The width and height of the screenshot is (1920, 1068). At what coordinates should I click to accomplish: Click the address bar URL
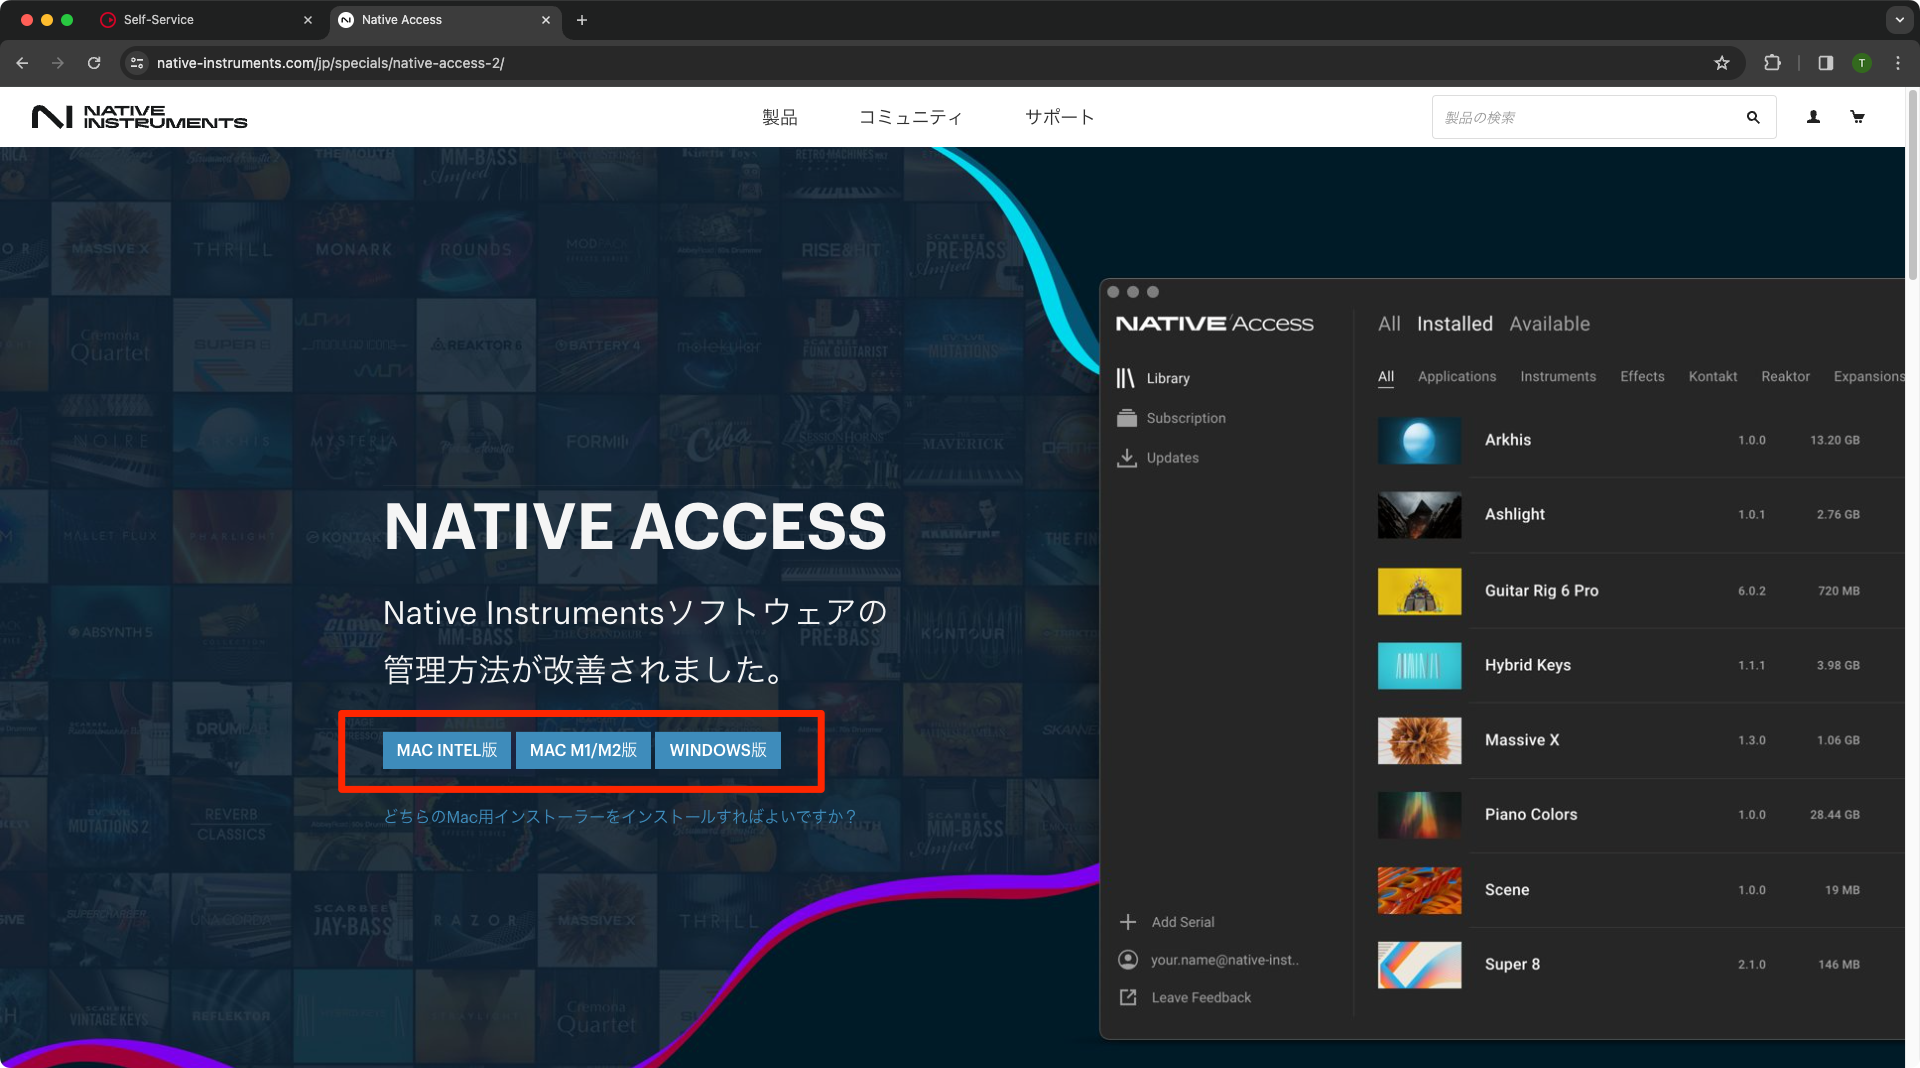pyautogui.click(x=330, y=63)
